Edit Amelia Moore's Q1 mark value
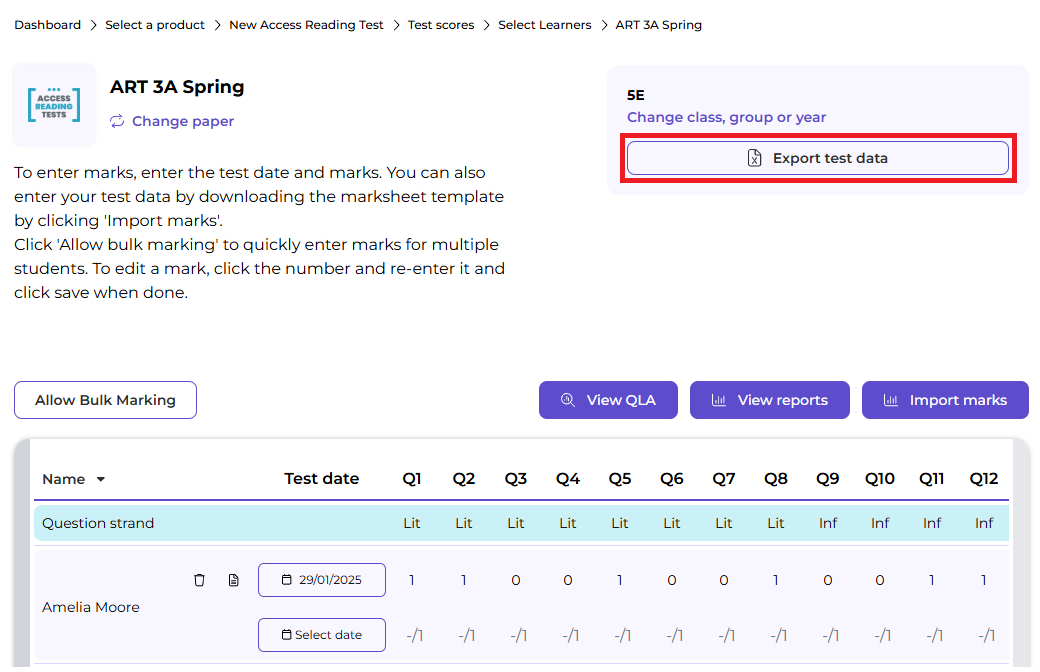This screenshot has width=1040, height=672. point(412,579)
